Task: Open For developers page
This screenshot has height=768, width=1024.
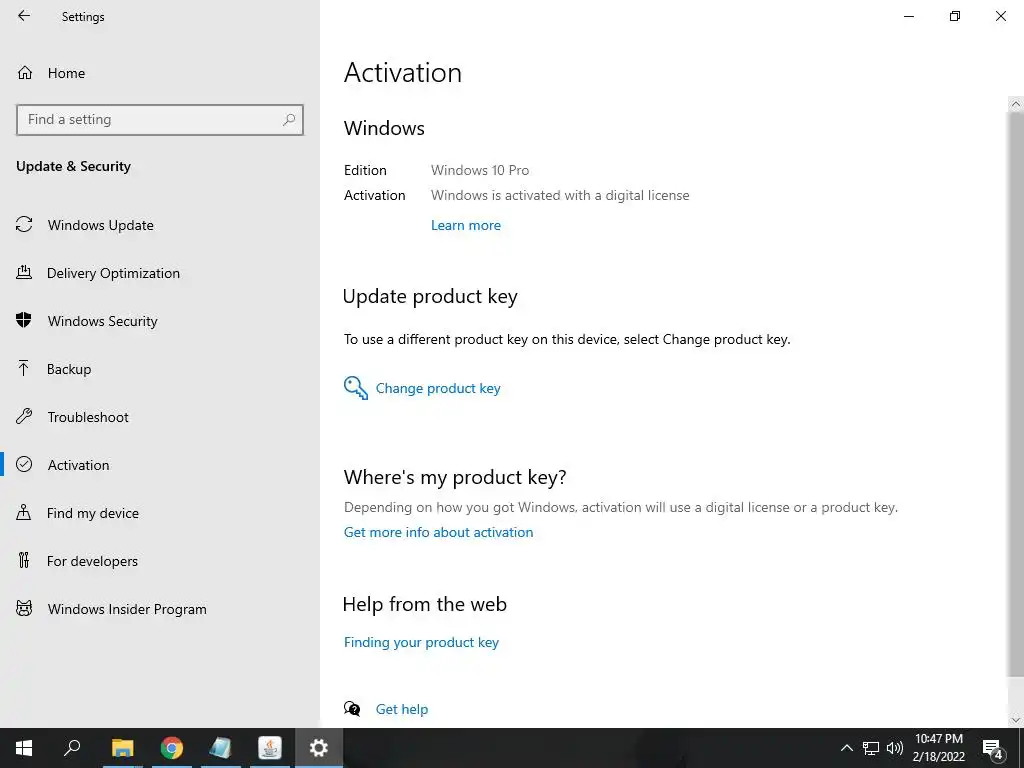Action: click(x=92, y=561)
